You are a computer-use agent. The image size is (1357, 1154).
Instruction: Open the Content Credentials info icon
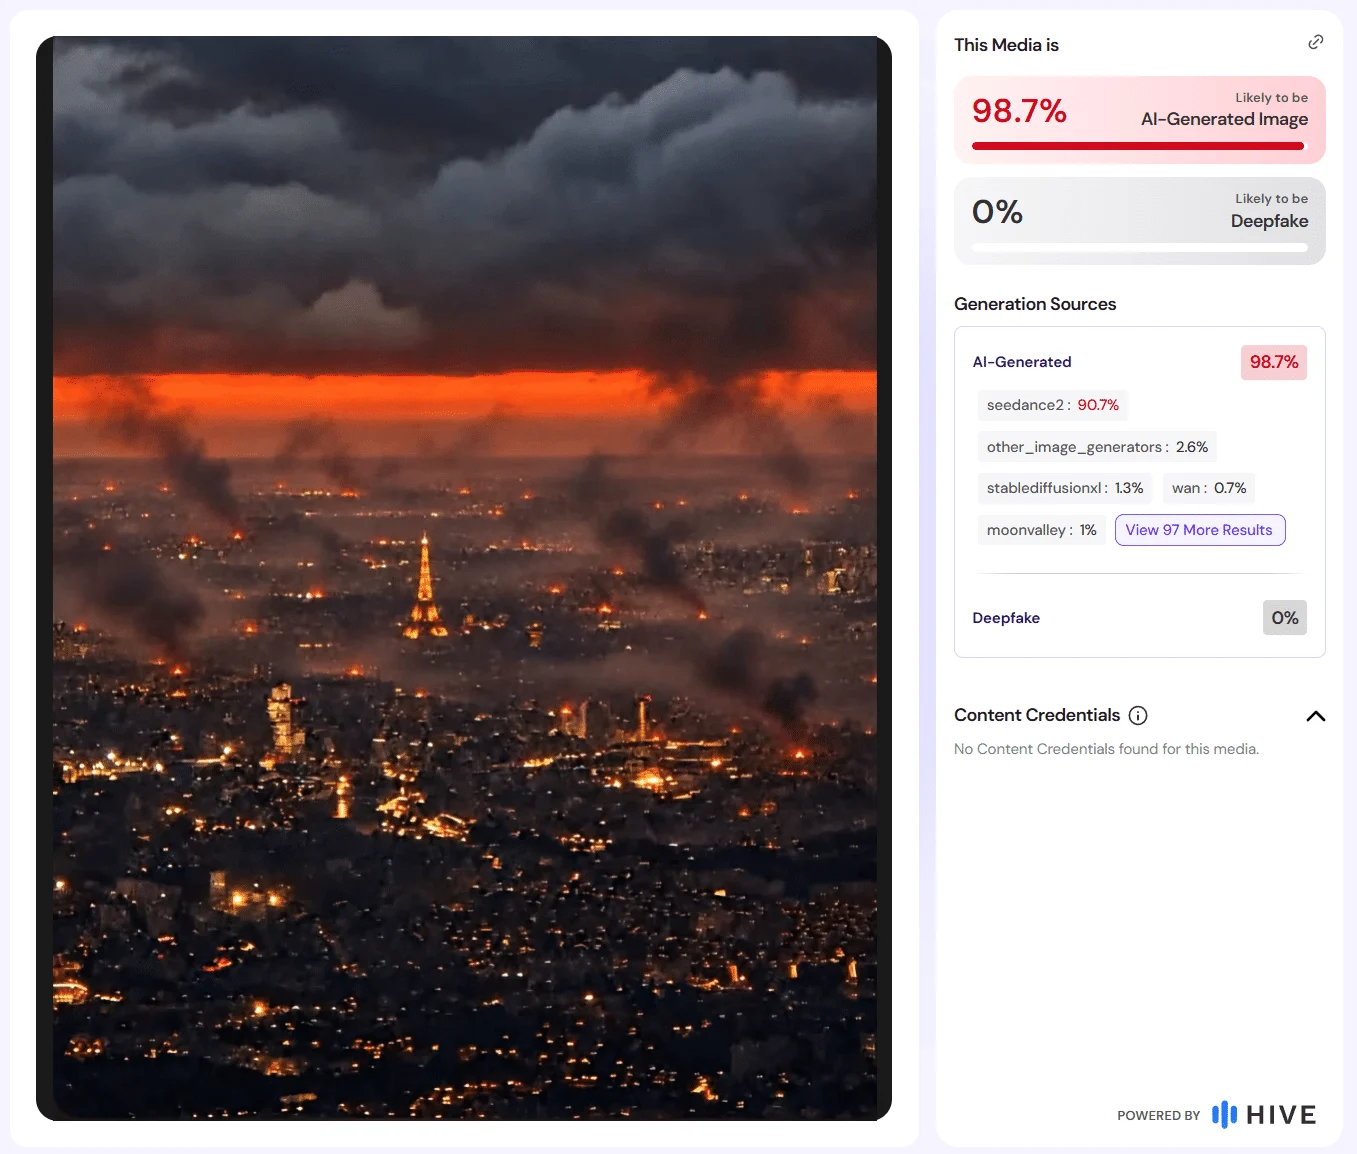click(1138, 715)
